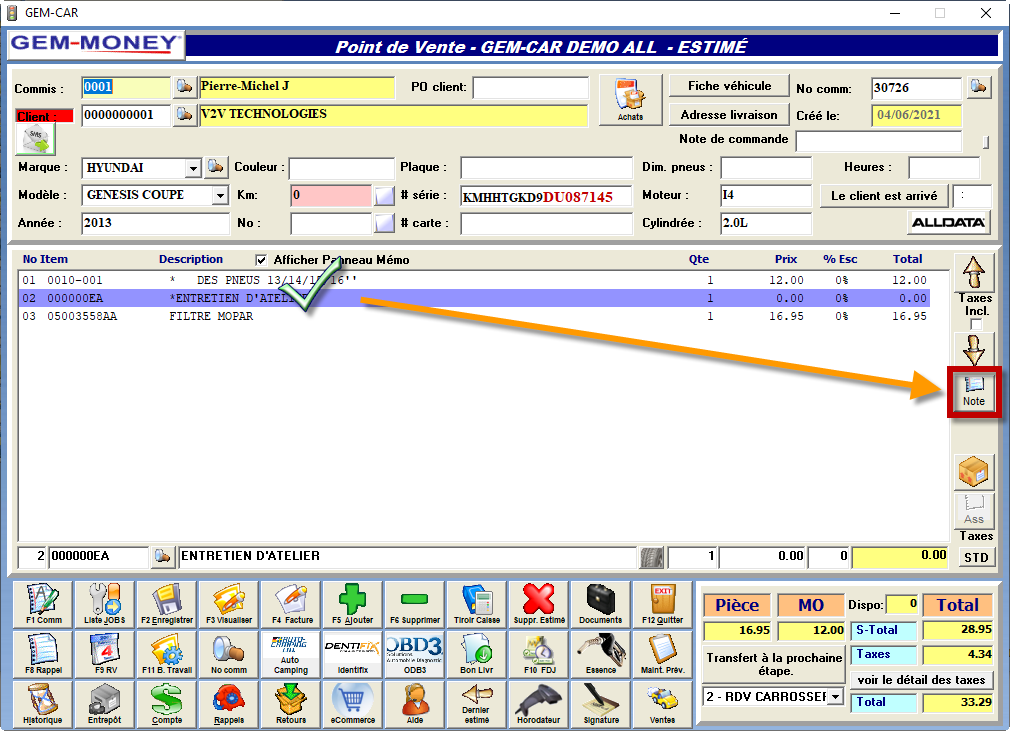Delete estimate with Suppr. Estimé
Viewport: 1010px width, 731px height.
538,604
